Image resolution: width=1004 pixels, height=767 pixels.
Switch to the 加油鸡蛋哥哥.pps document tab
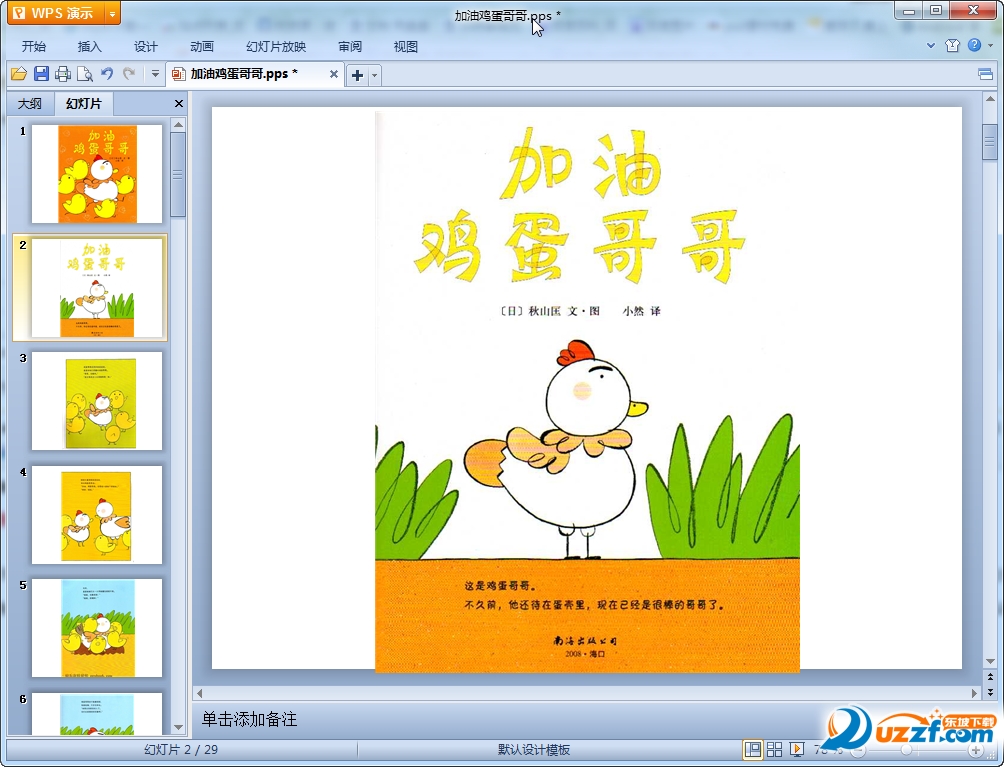tap(244, 74)
